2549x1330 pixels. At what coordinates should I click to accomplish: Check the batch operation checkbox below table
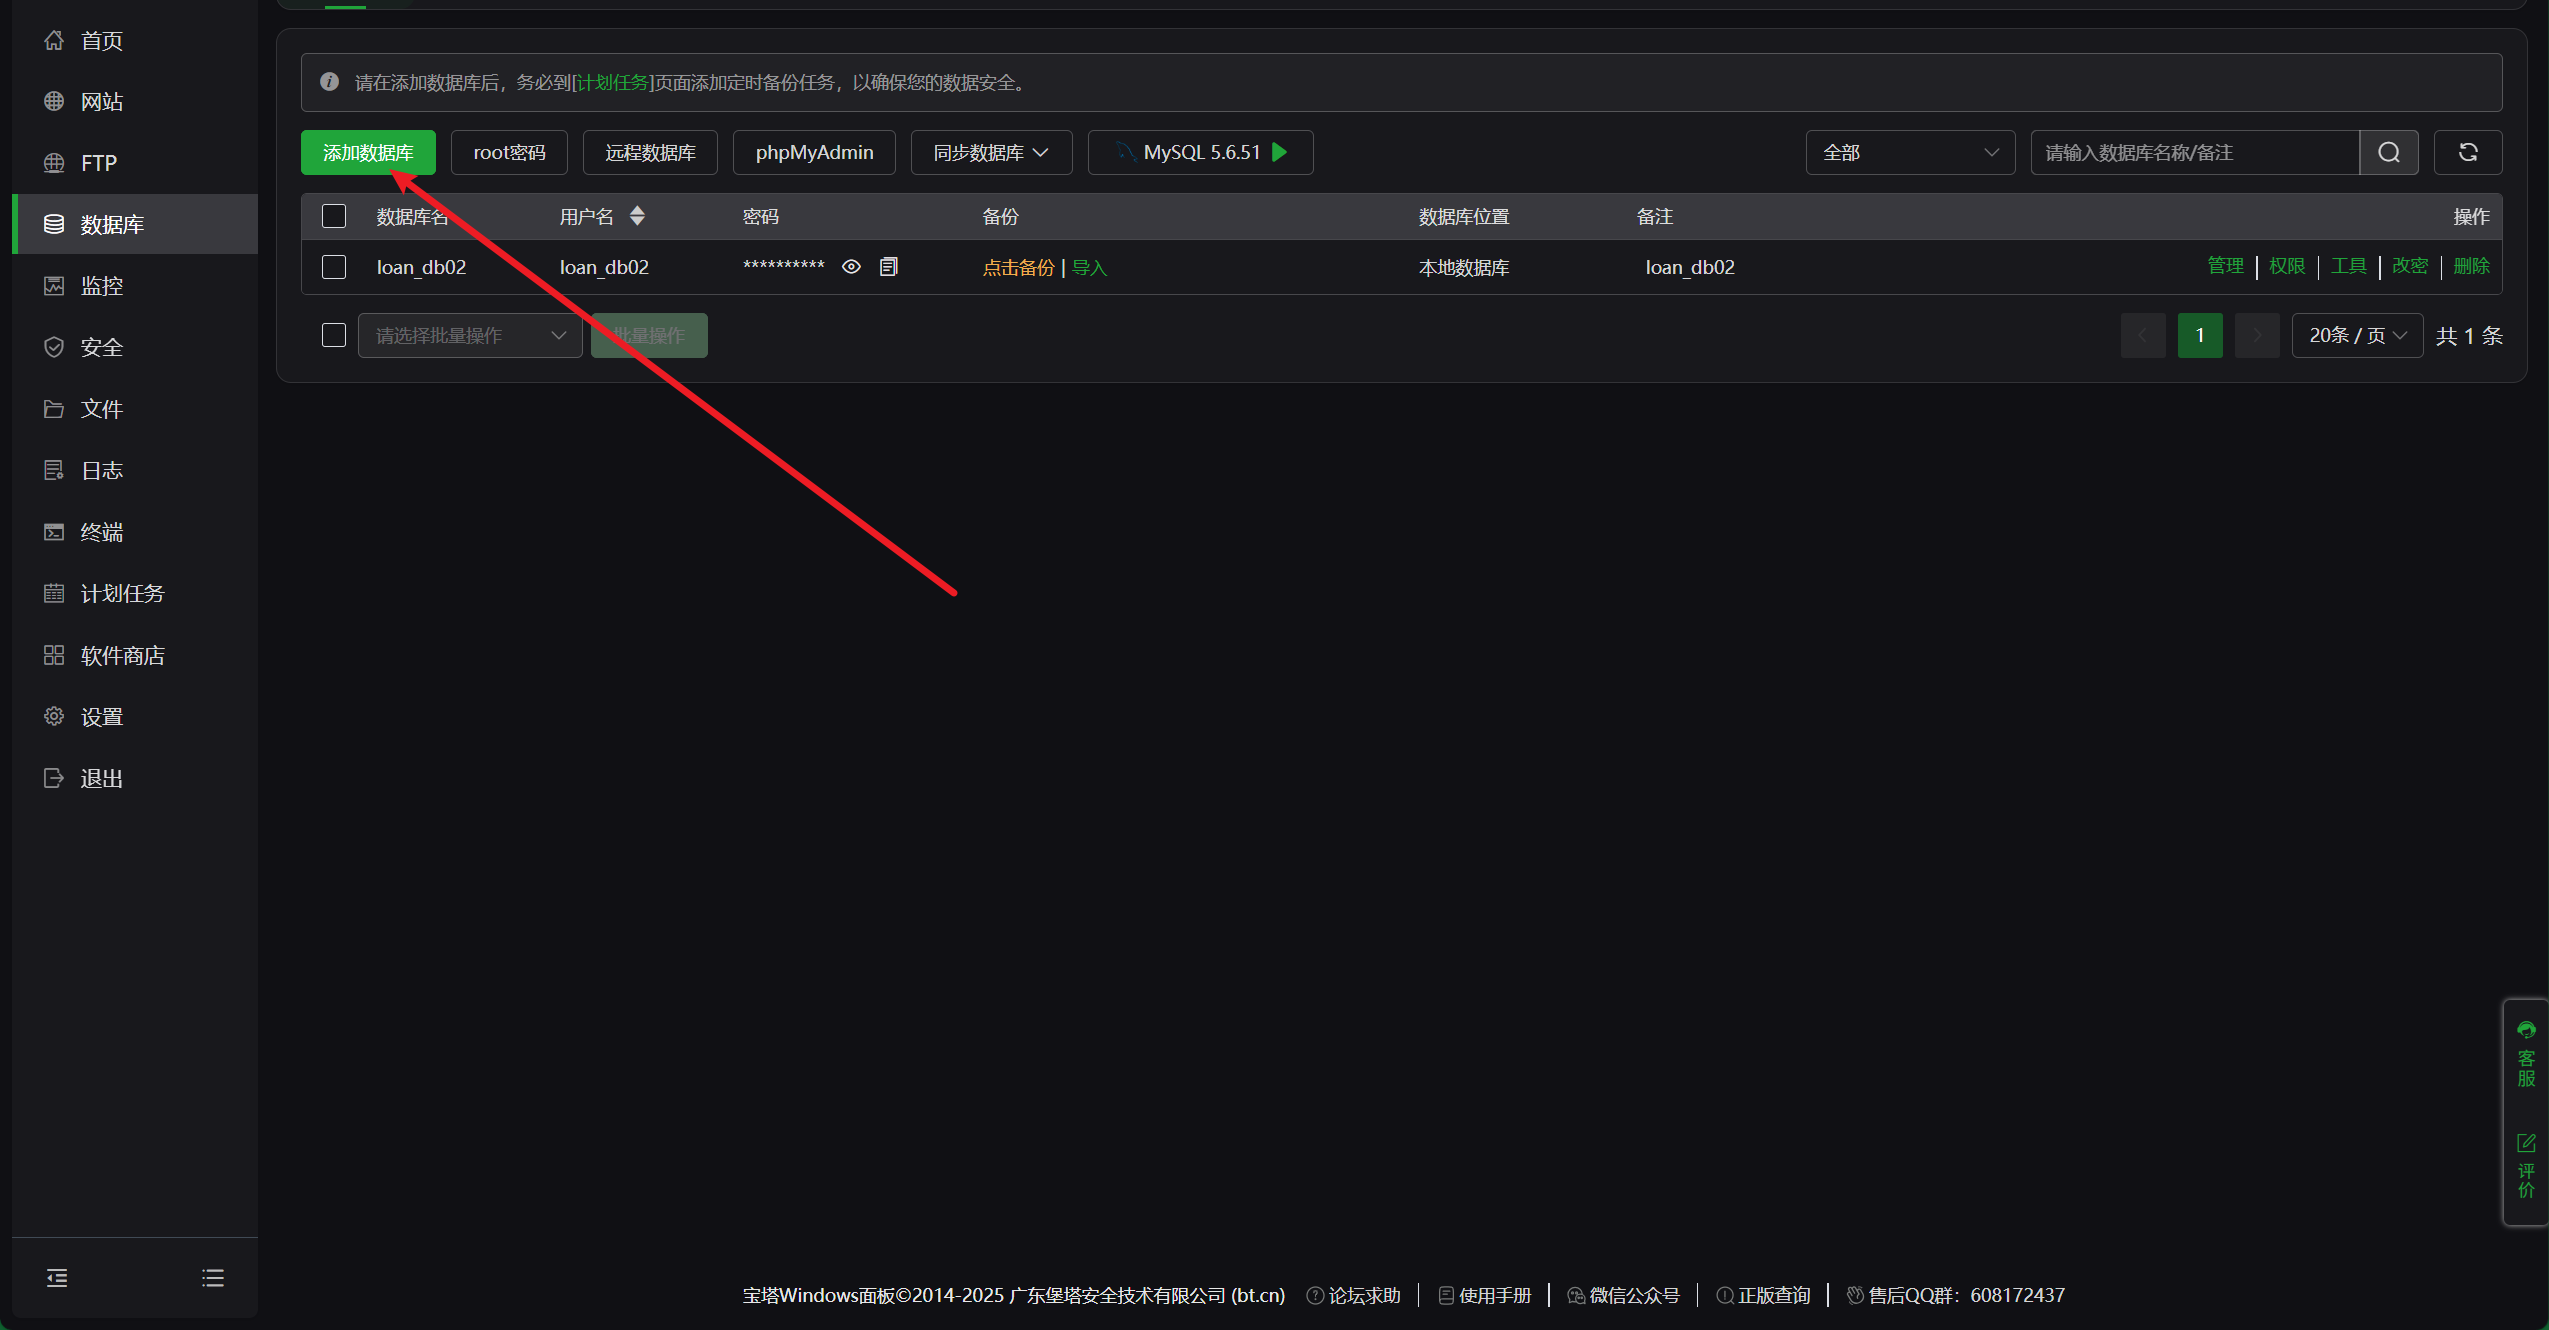pyautogui.click(x=334, y=335)
